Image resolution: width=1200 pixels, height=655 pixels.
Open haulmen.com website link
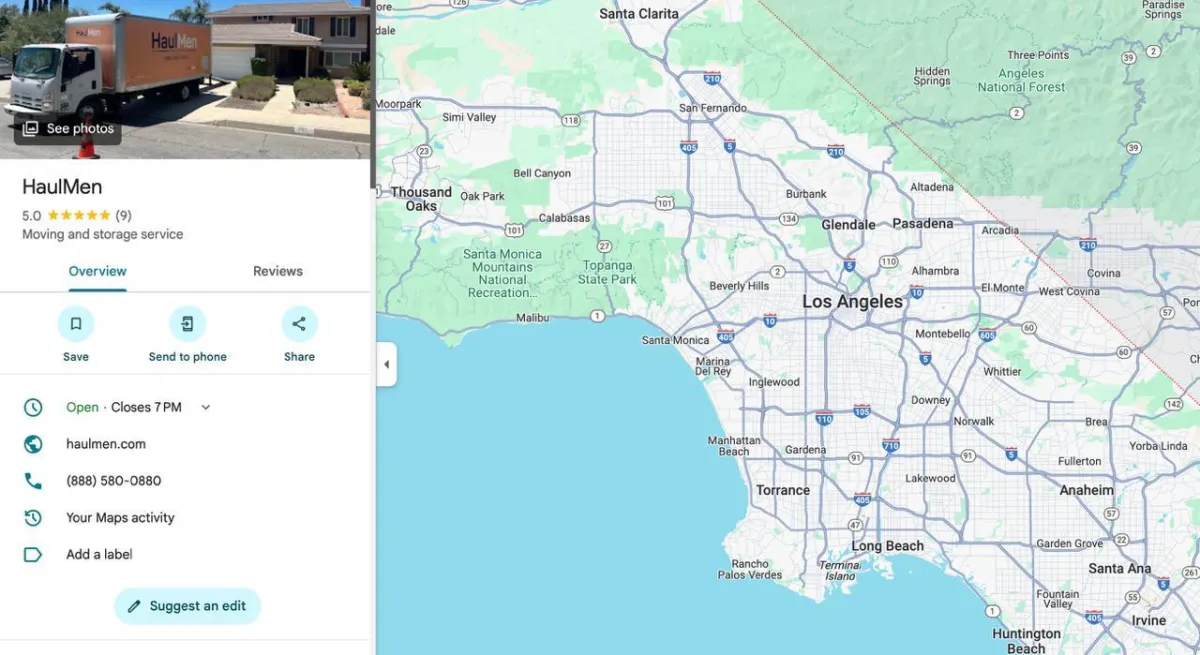click(106, 444)
